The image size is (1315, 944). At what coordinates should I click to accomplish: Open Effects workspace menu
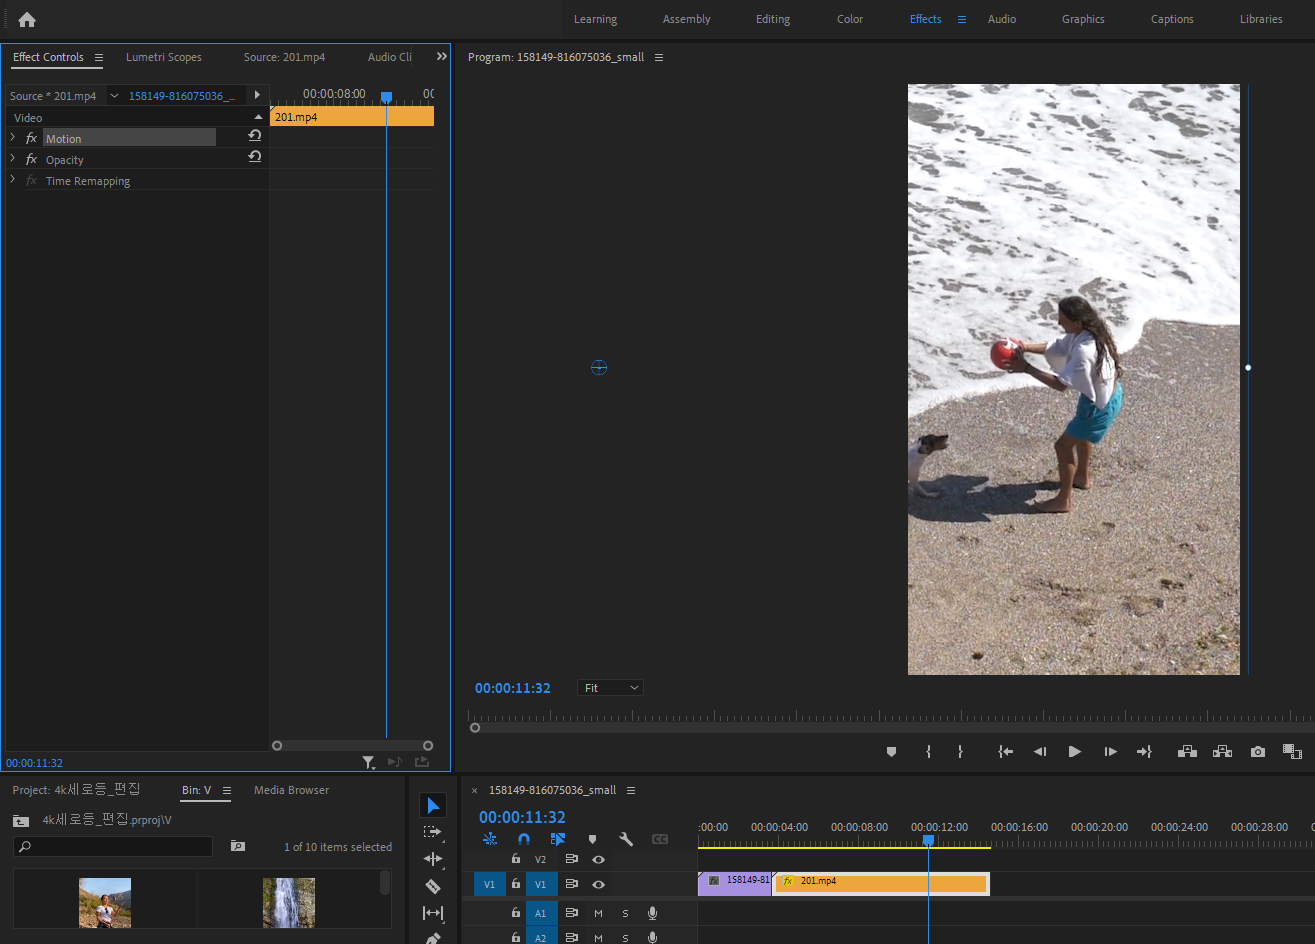pyautogui.click(x=962, y=19)
